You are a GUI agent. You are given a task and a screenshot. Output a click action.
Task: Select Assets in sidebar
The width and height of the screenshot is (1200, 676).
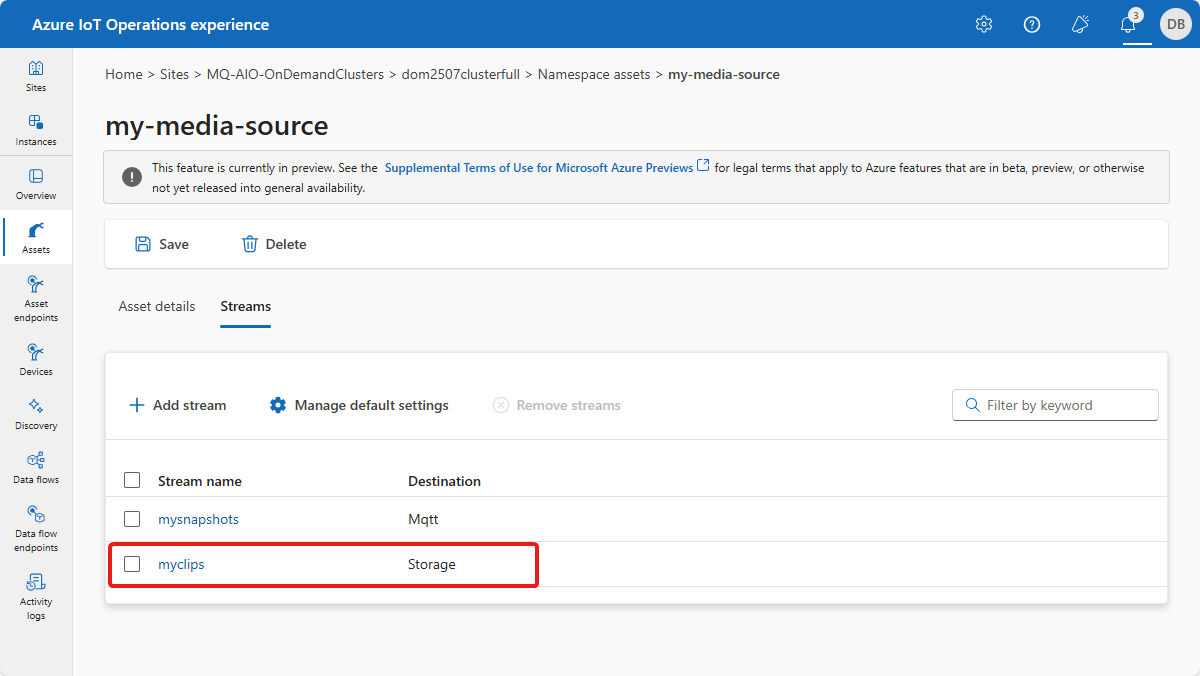[x=36, y=238]
